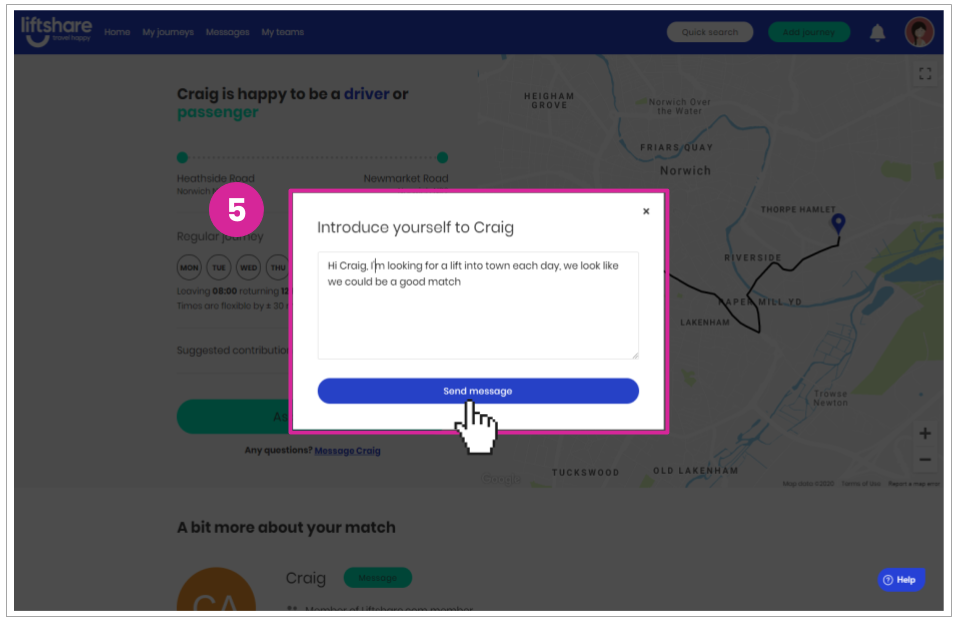
Task: Go to My journeys
Action: pyautogui.click(x=168, y=32)
